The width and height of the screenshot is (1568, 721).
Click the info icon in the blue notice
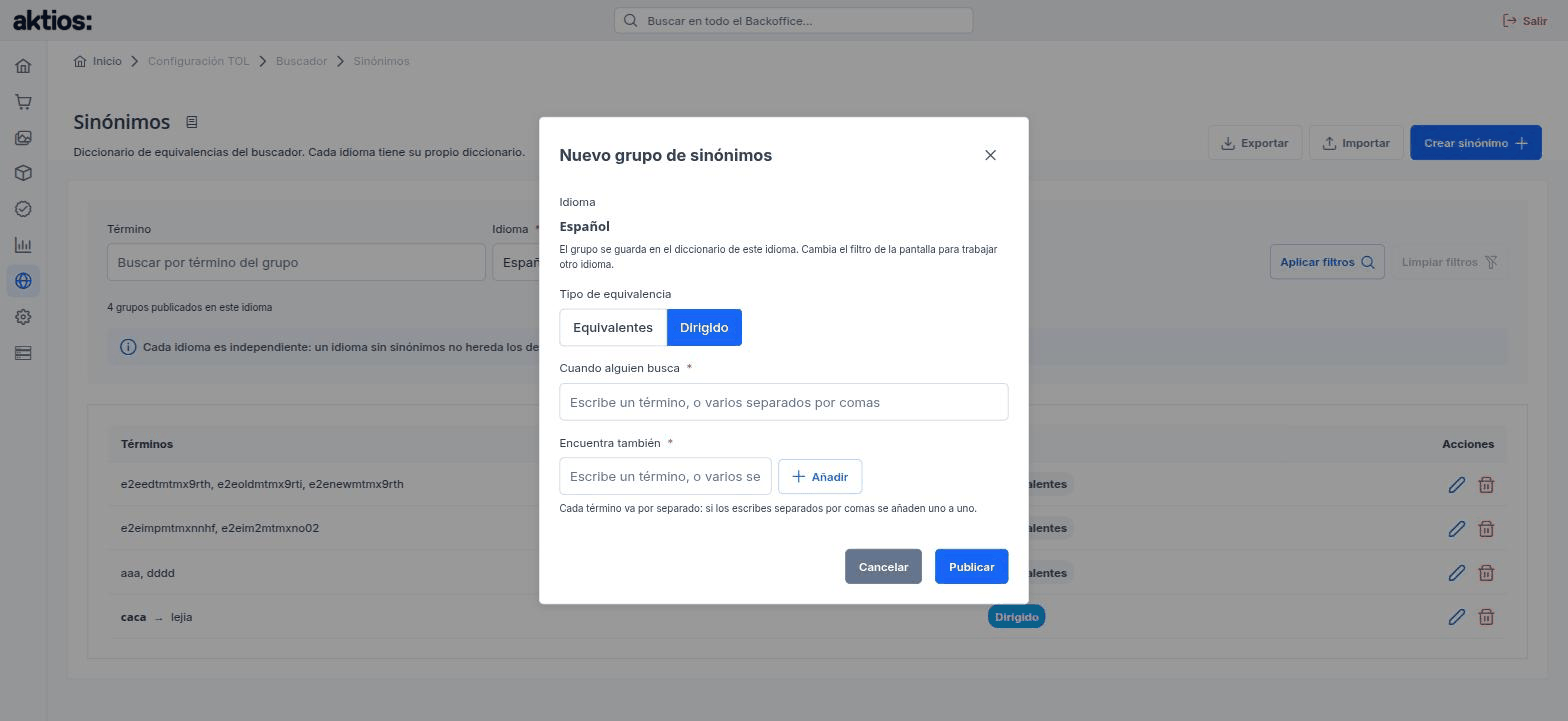click(x=128, y=347)
